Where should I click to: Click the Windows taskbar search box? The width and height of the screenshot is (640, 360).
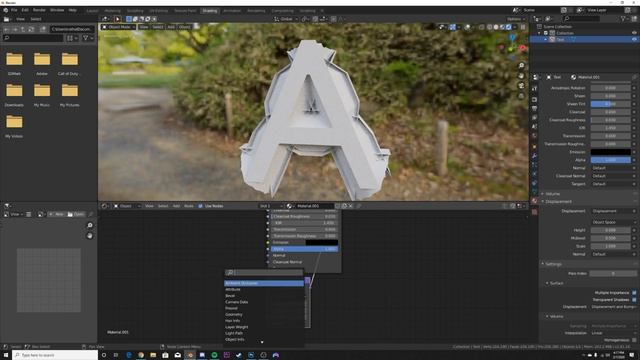tap(55, 356)
